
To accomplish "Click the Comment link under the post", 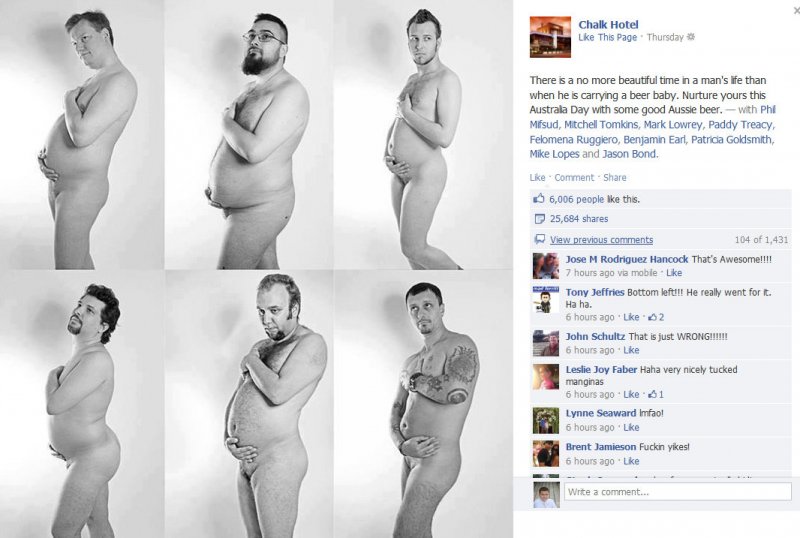I will (x=574, y=178).
